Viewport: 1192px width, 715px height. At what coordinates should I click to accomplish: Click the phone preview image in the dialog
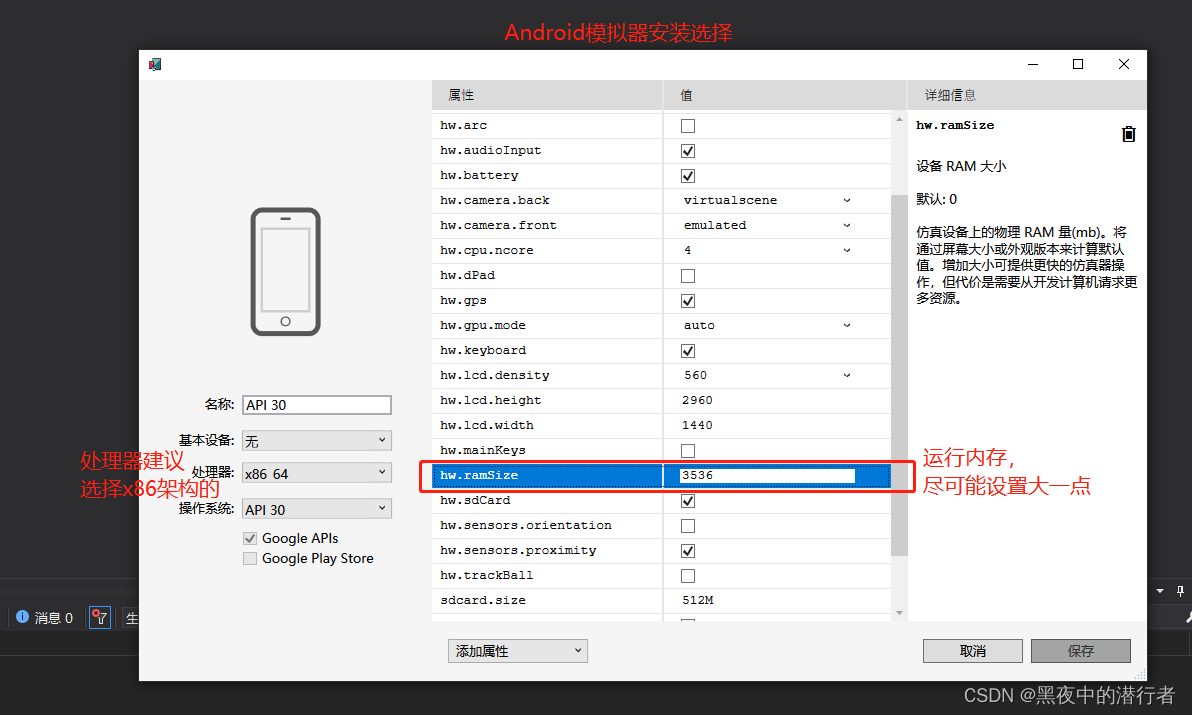coord(285,268)
